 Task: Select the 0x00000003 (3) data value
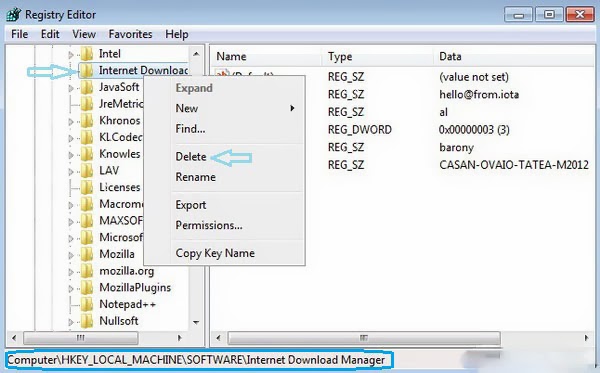coord(474,130)
